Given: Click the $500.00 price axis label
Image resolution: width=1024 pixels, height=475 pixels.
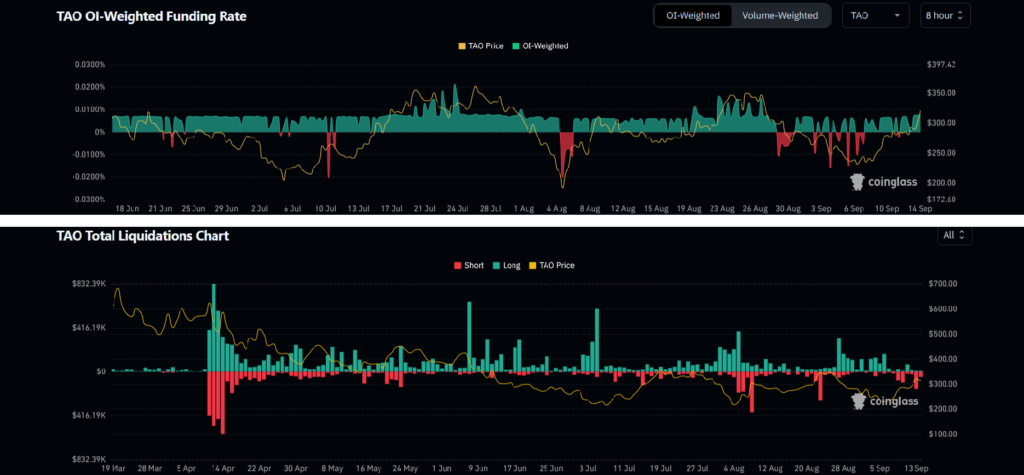Looking at the screenshot, I should coord(941,334).
